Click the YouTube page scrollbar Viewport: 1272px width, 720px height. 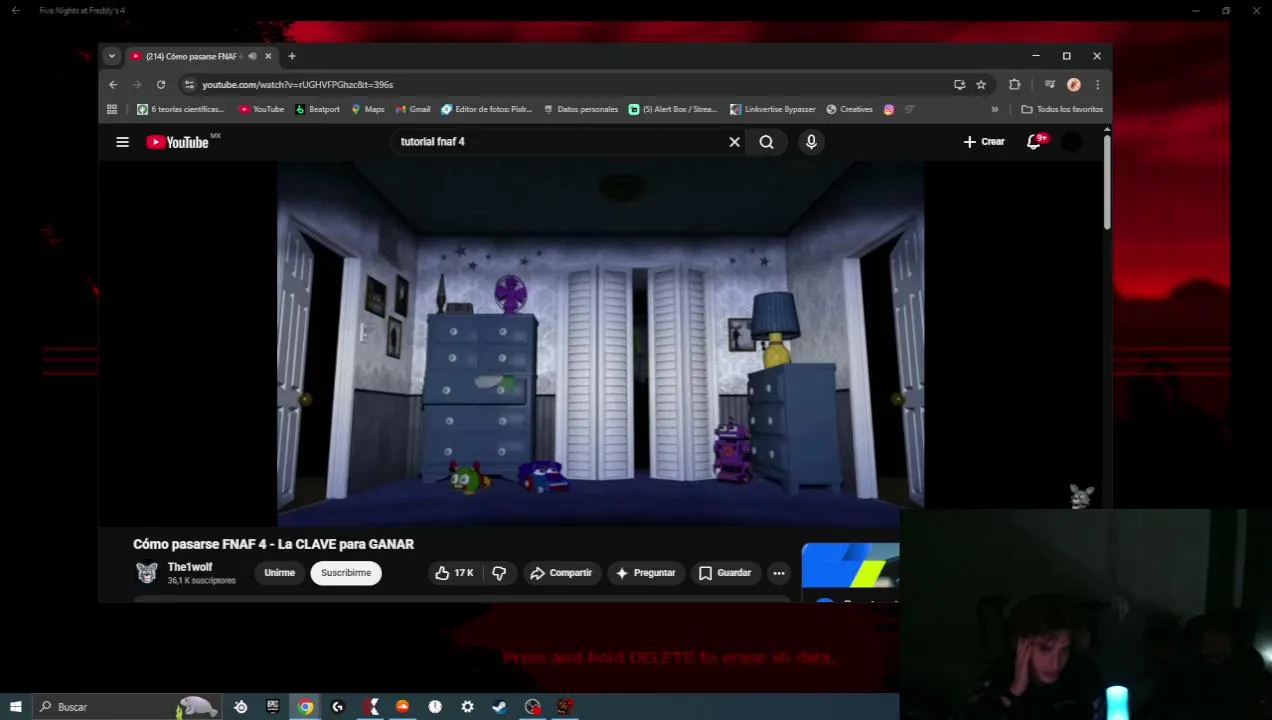(x=1107, y=182)
